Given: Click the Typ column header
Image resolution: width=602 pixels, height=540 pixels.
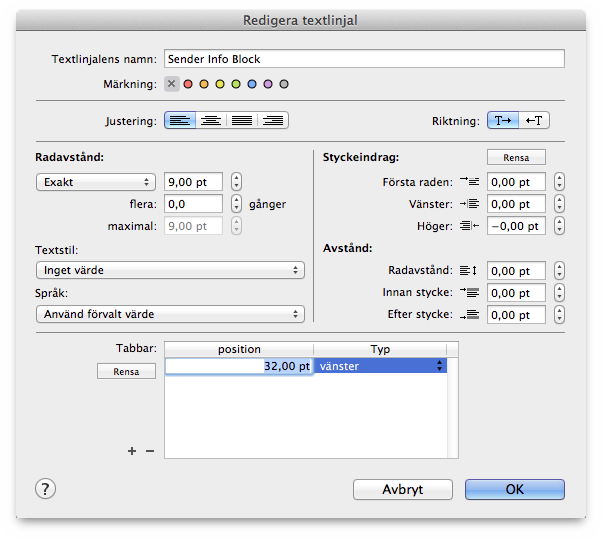Looking at the screenshot, I should [380, 349].
